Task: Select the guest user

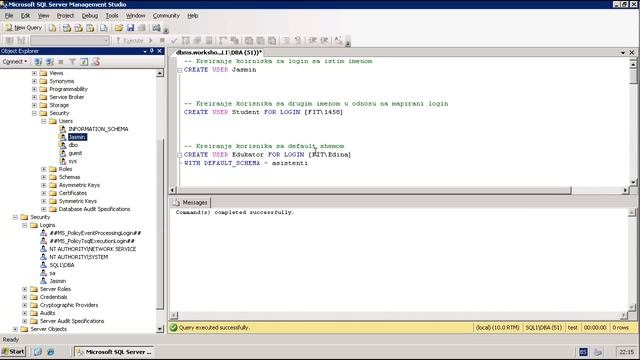Action: coord(75,153)
